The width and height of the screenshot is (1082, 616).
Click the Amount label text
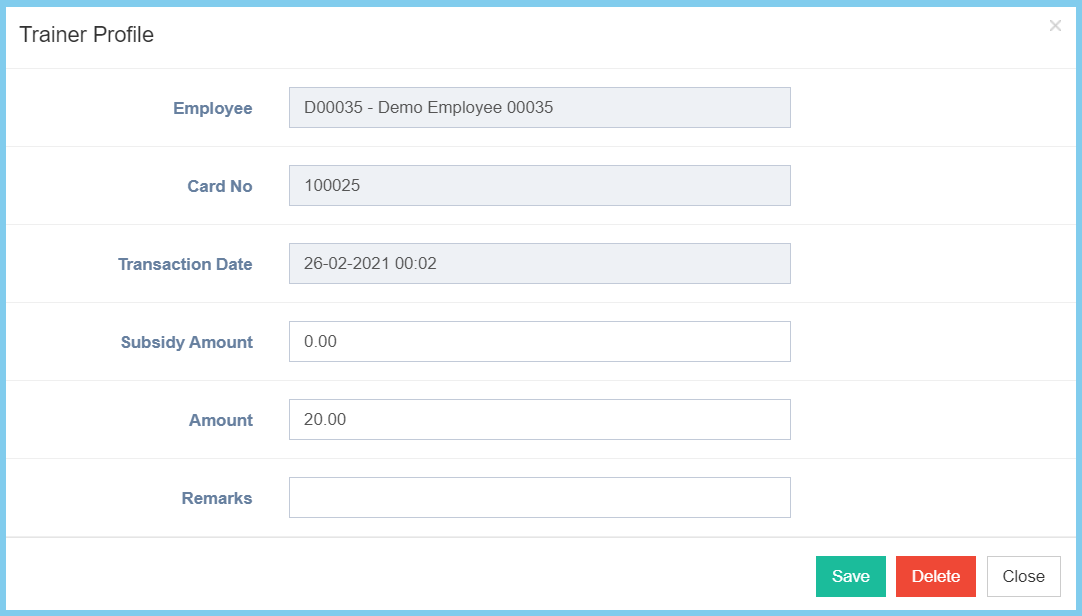pyautogui.click(x=220, y=420)
